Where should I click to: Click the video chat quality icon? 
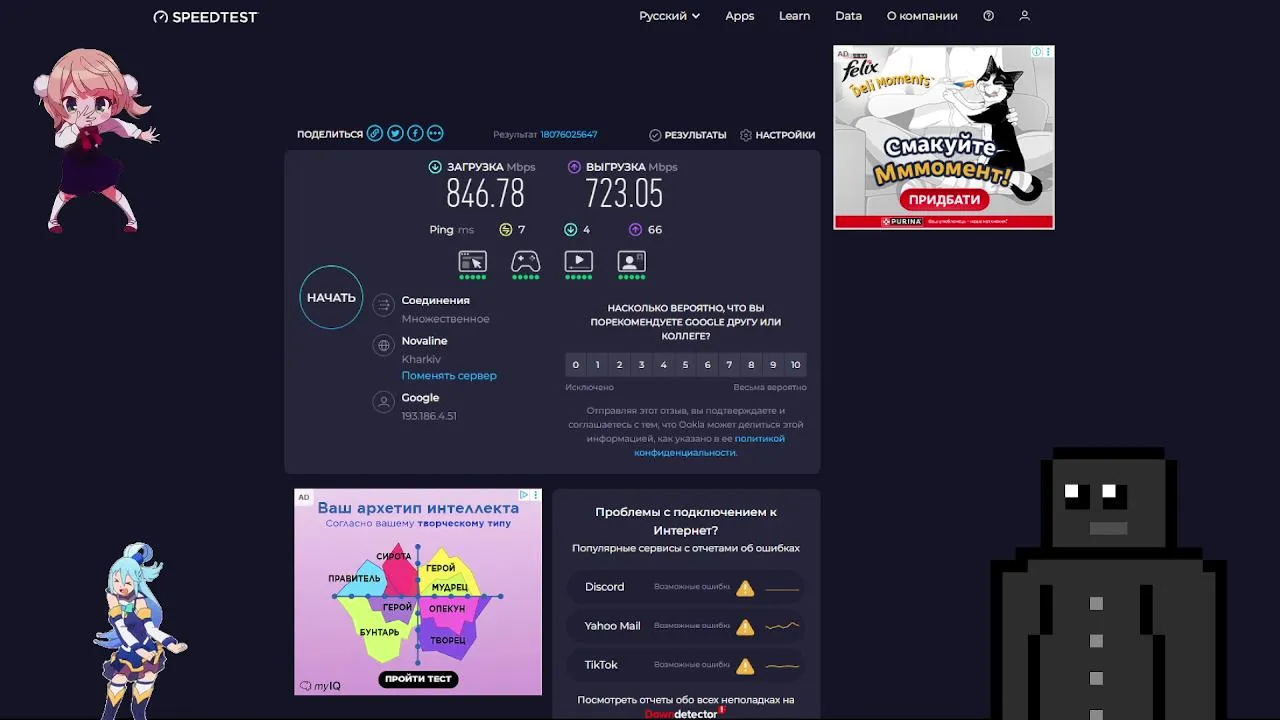pyautogui.click(x=631, y=262)
